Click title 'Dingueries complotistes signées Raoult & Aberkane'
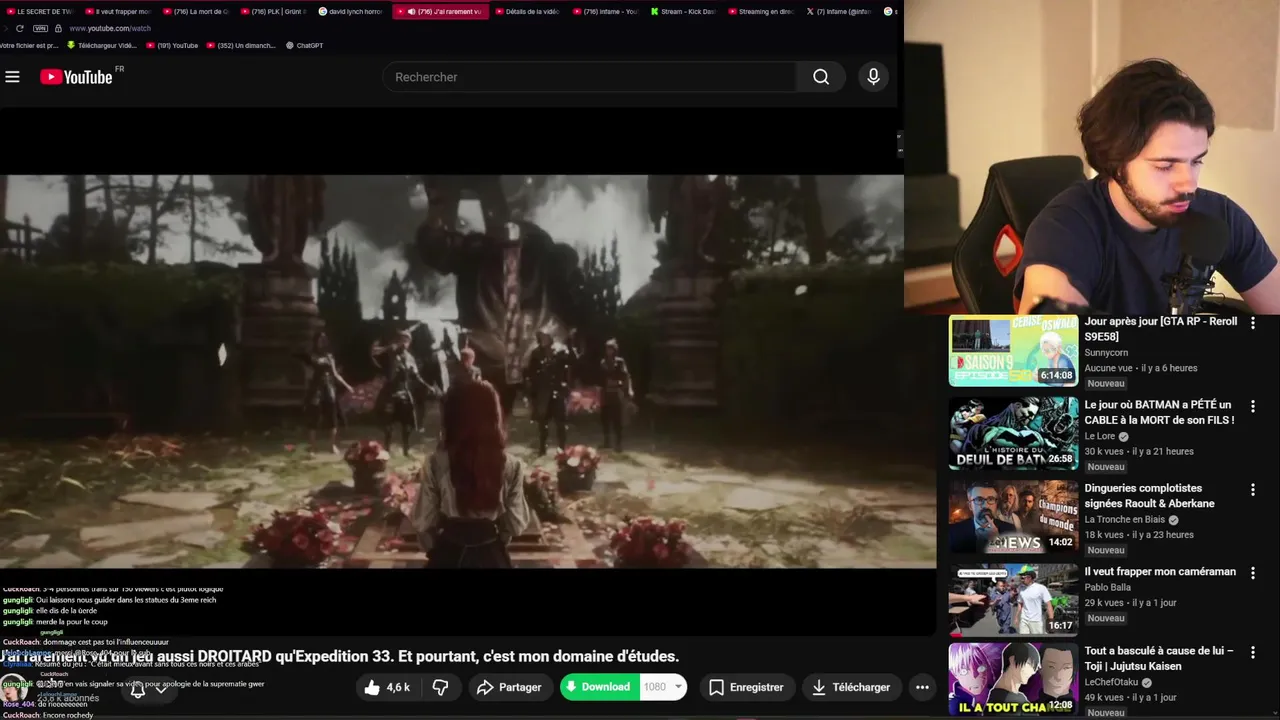This screenshot has width=1280, height=720. point(1150,496)
